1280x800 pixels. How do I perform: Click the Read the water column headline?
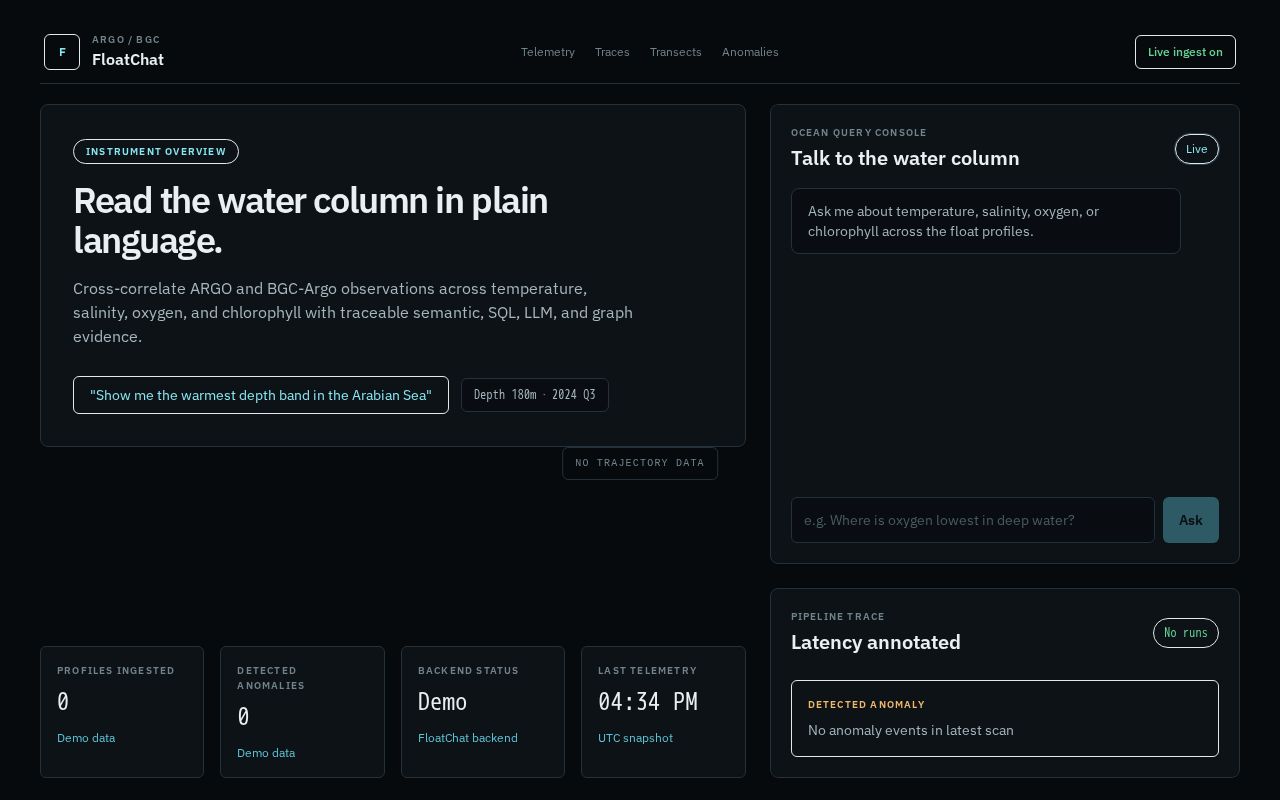click(x=310, y=220)
